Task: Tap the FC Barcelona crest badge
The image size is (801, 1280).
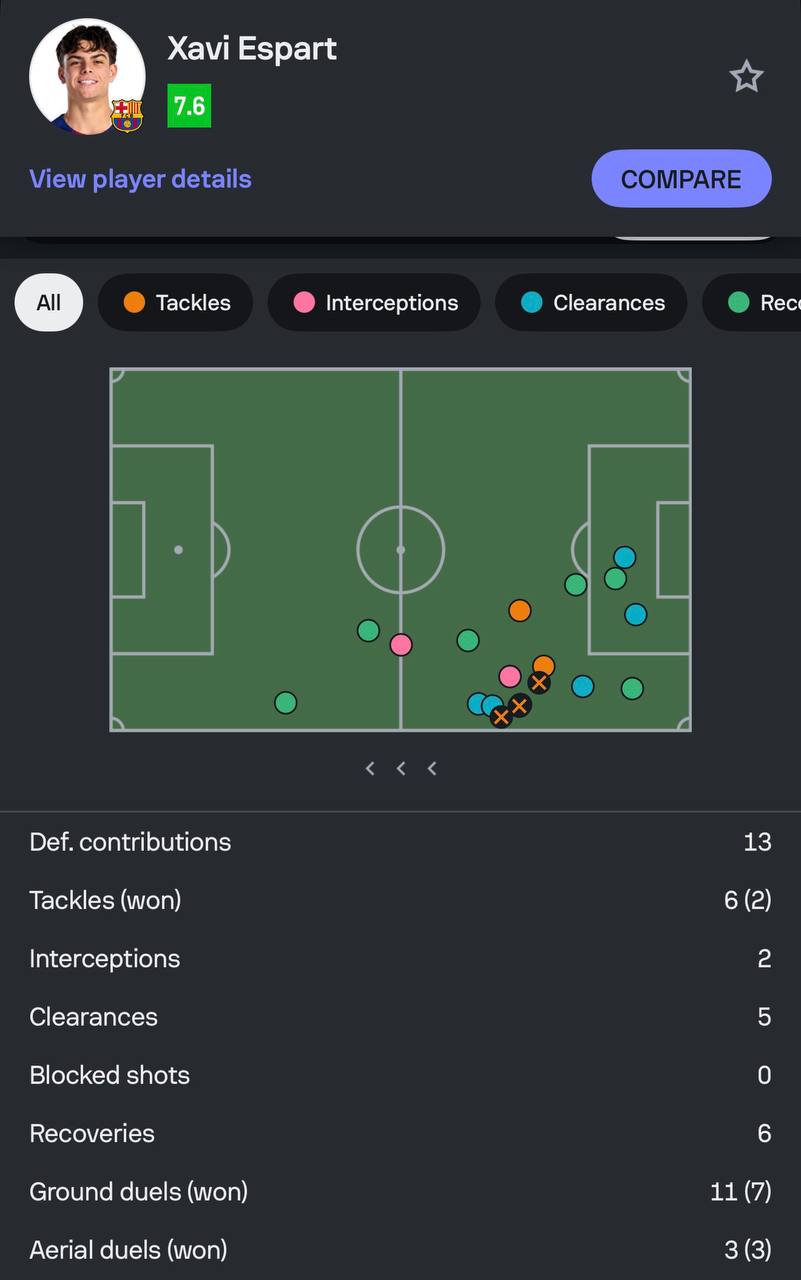Action: (x=127, y=115)
